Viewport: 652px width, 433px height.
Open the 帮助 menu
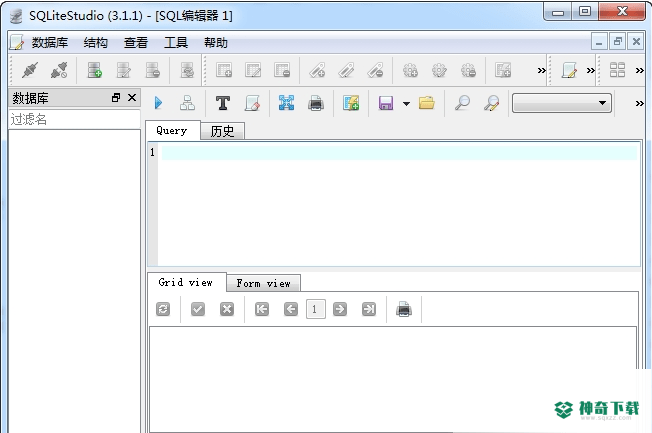click(x=216, y=42)
